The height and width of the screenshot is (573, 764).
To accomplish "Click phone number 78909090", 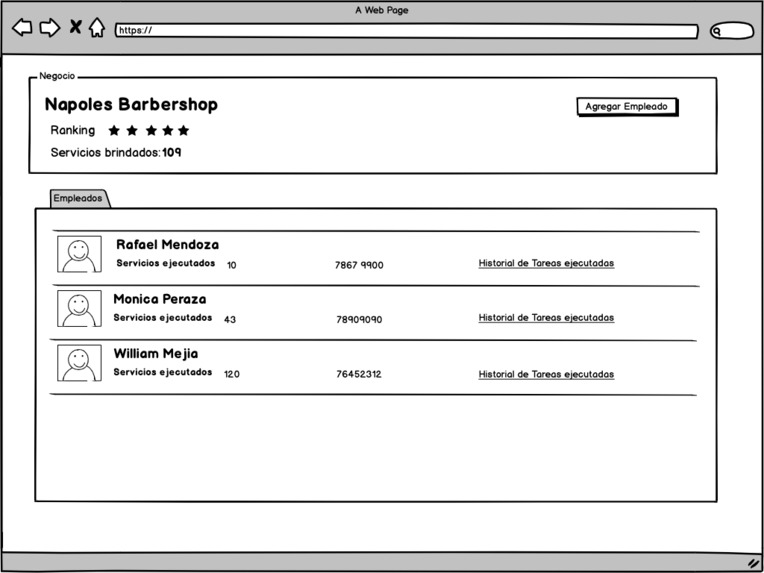I will 359,320.
